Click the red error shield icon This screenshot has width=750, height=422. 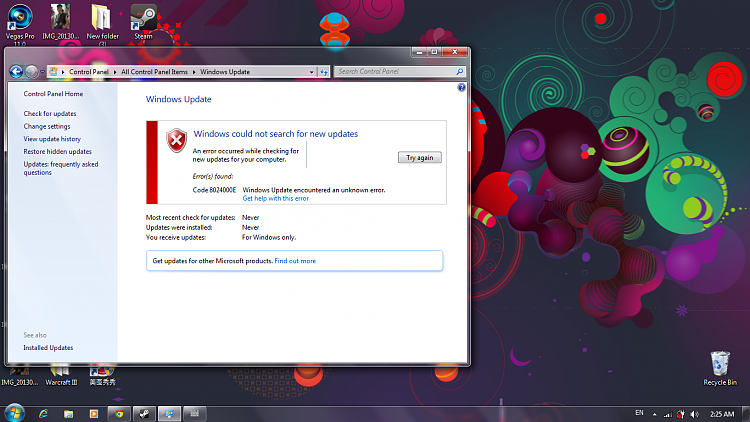point(176,141)
